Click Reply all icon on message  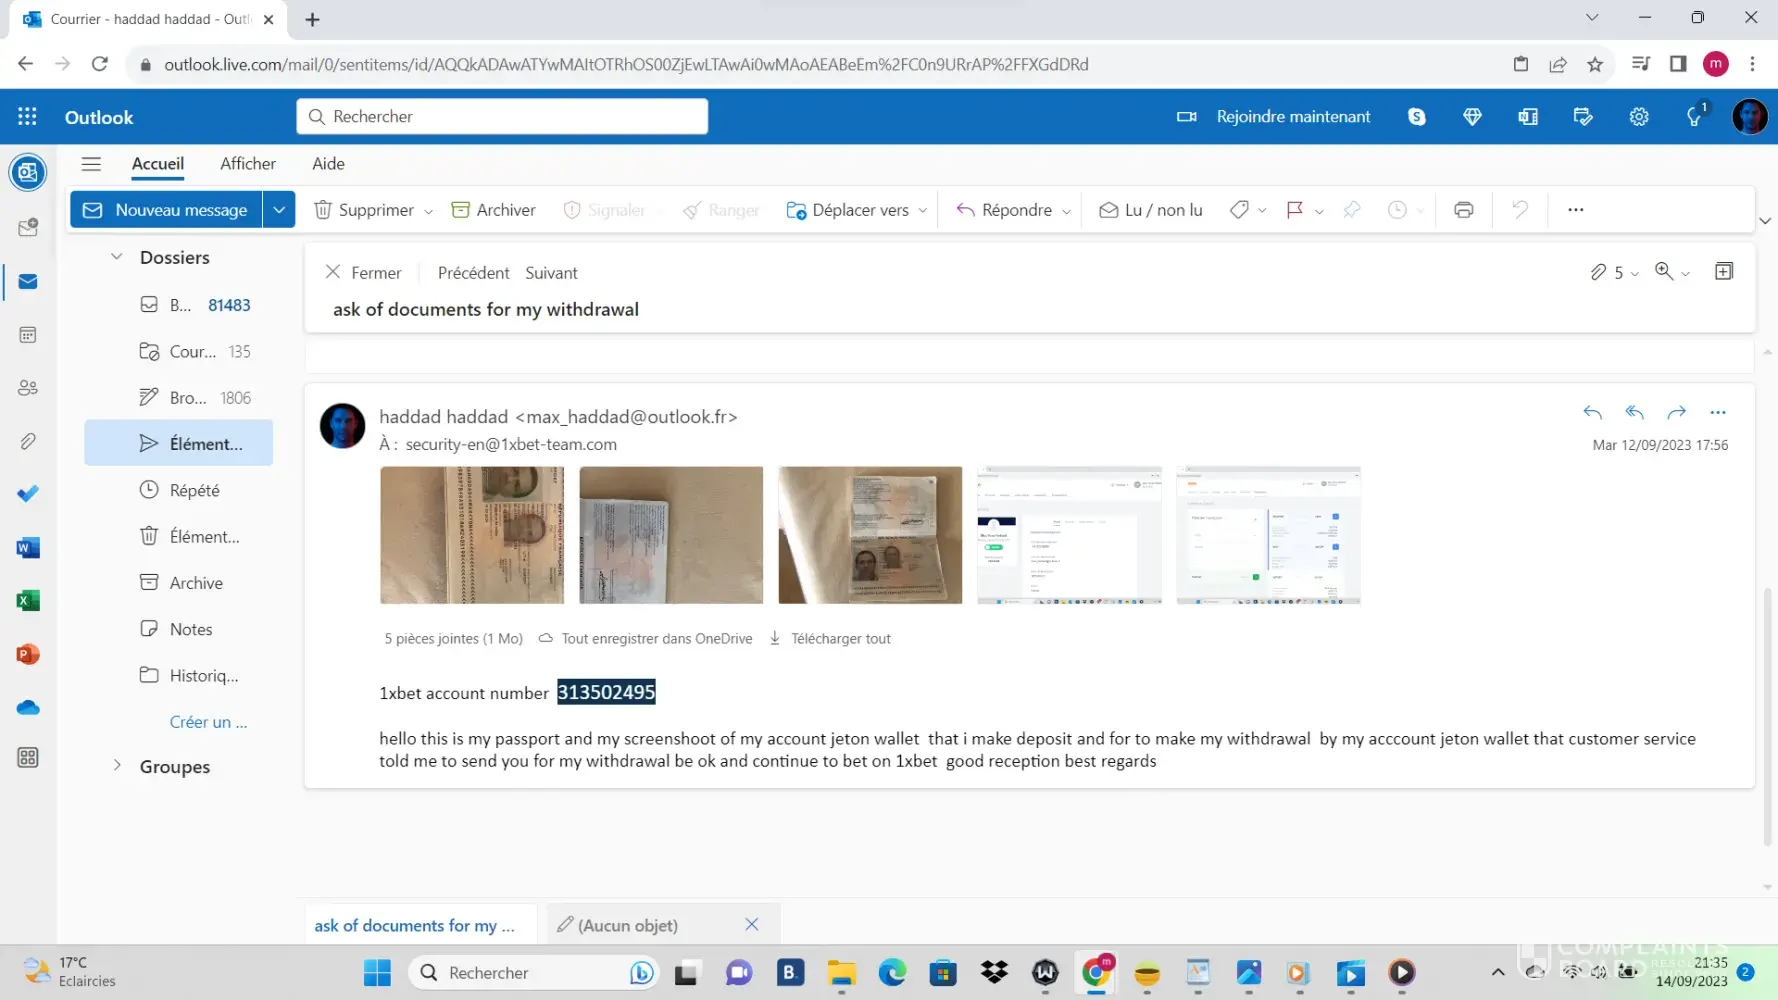[1634, 412]
